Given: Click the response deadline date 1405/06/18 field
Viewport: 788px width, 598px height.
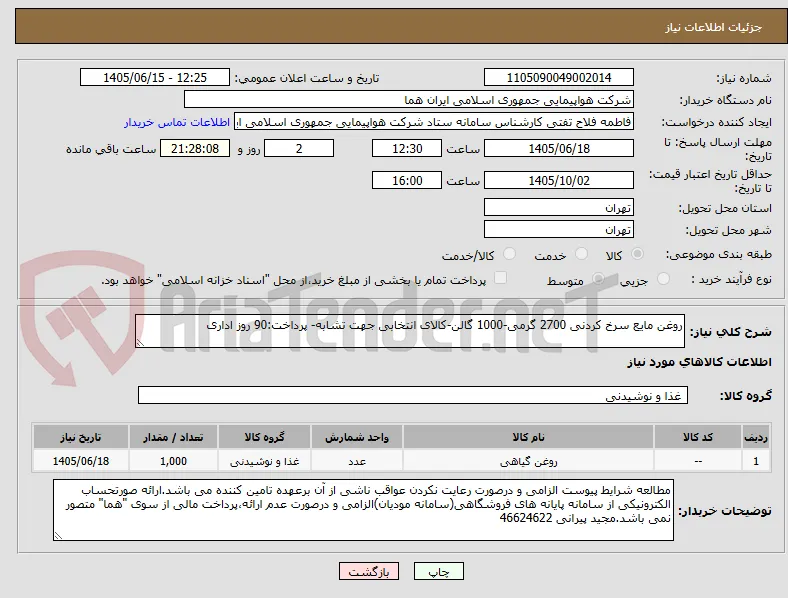Looking at the screenshot, I should 558,149.
